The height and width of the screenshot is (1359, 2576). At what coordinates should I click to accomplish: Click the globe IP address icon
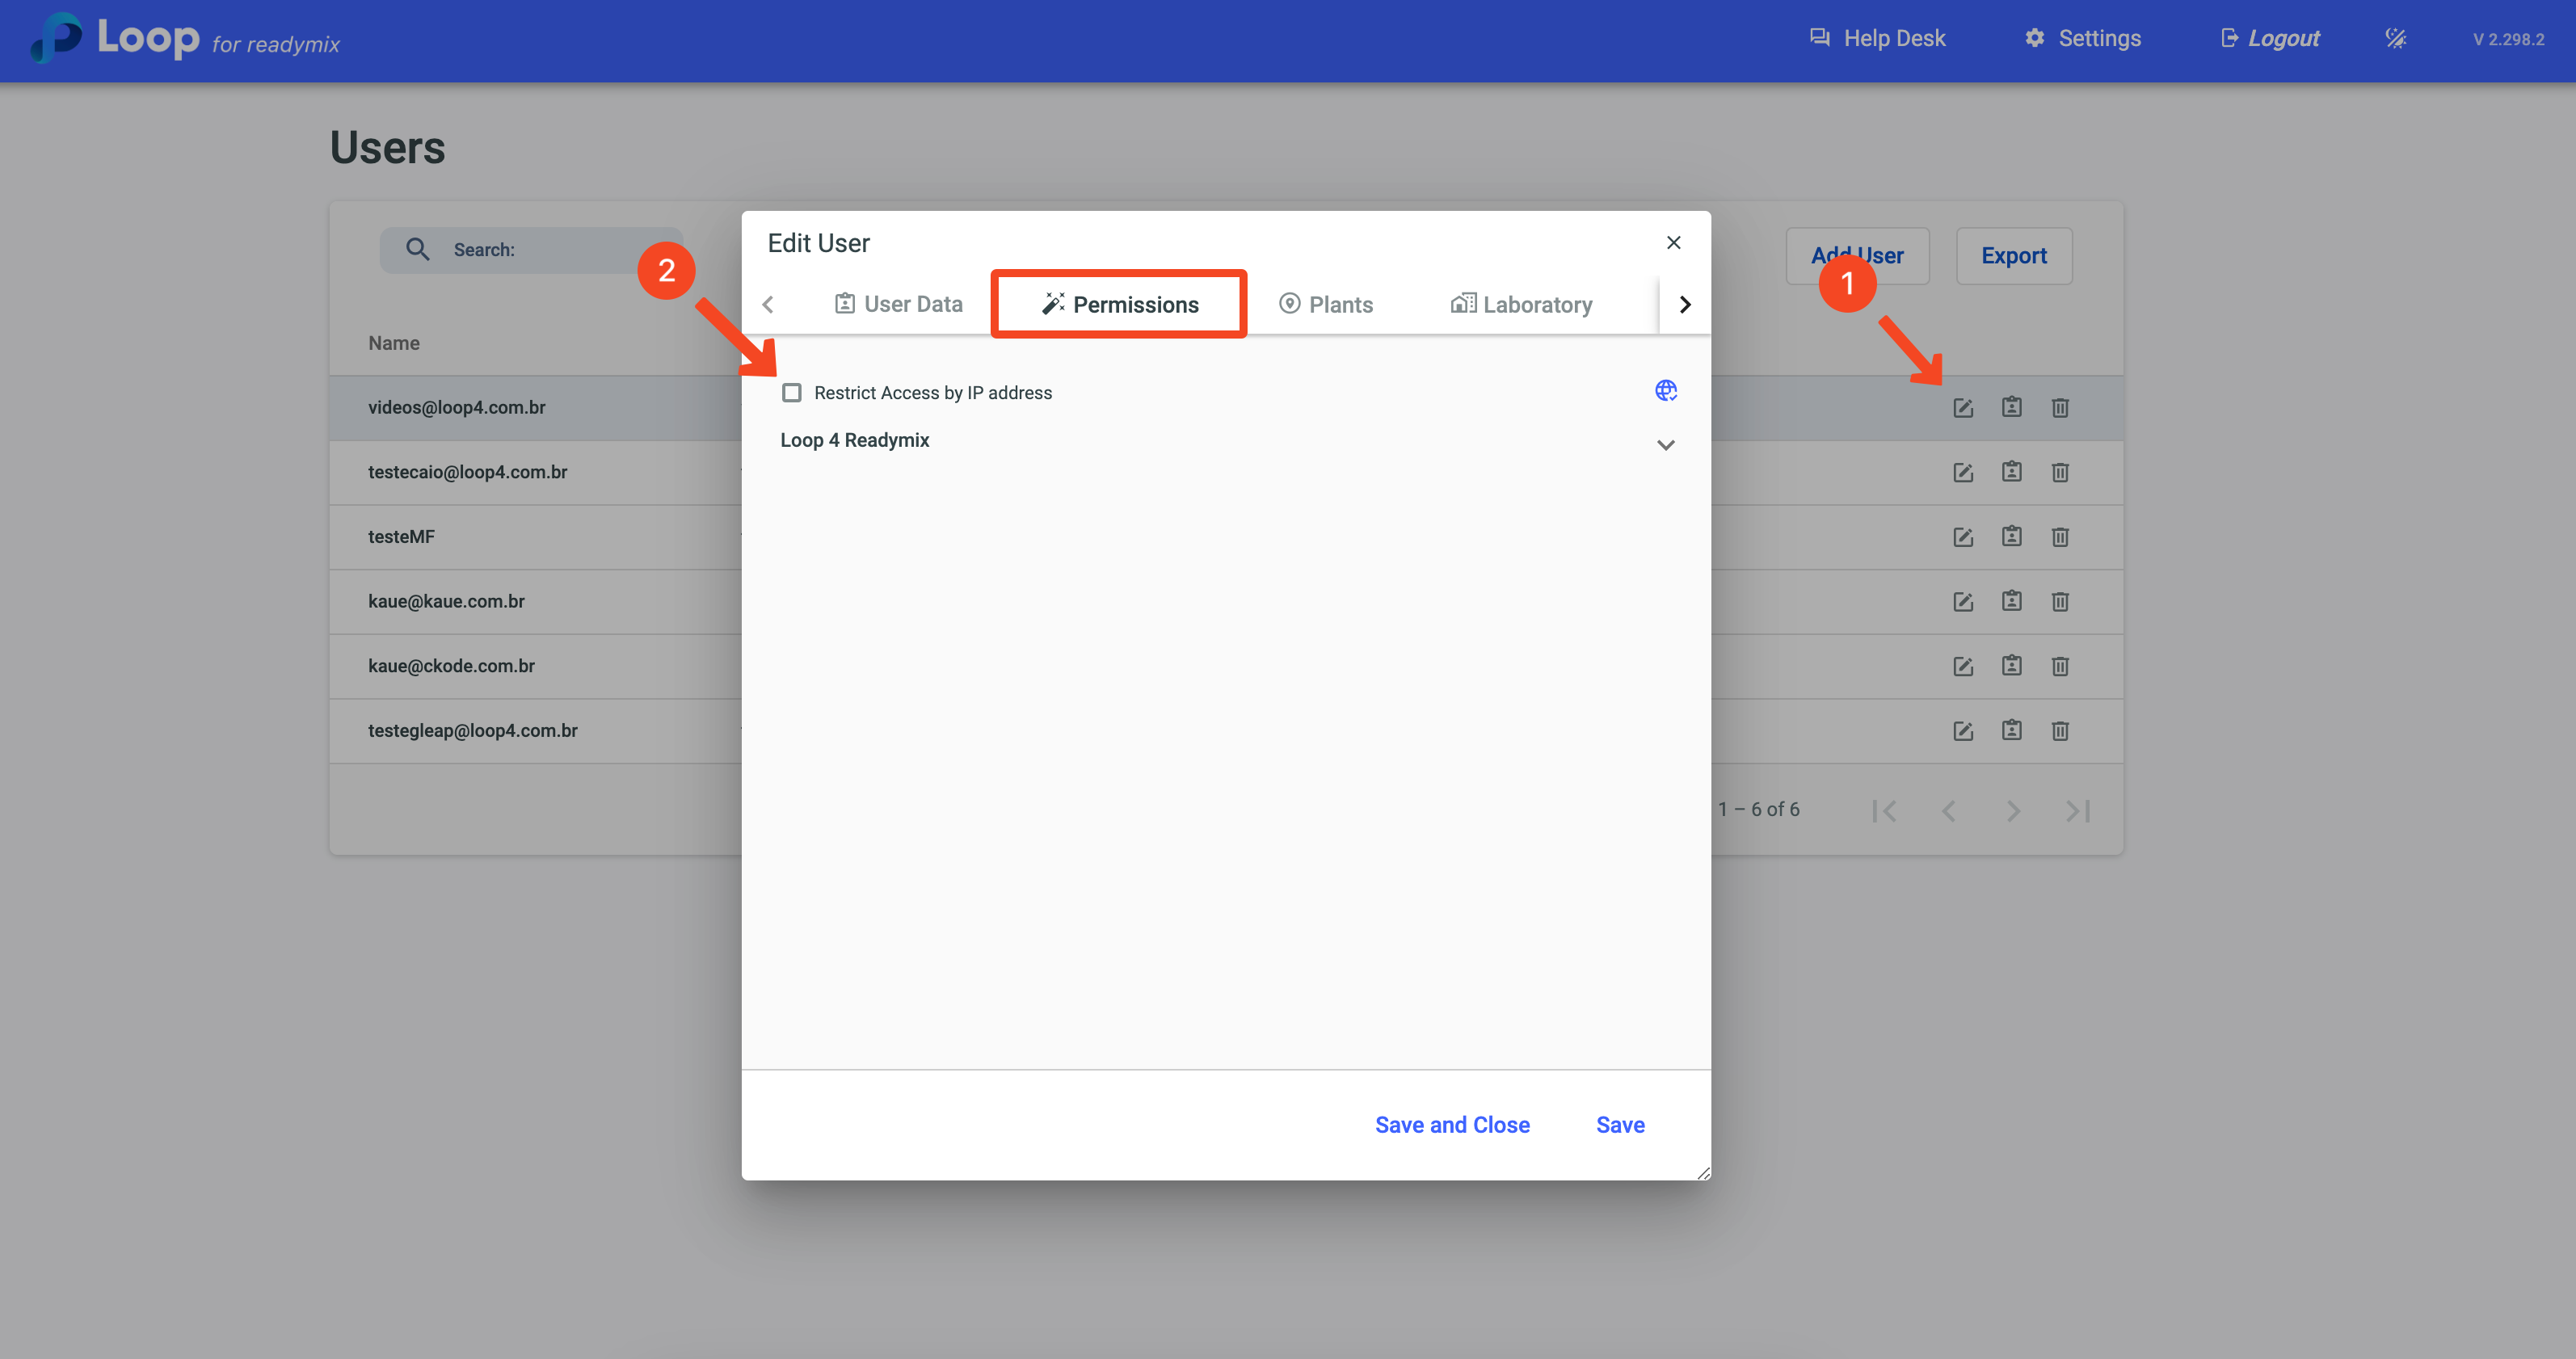[x=1665, y=391]
